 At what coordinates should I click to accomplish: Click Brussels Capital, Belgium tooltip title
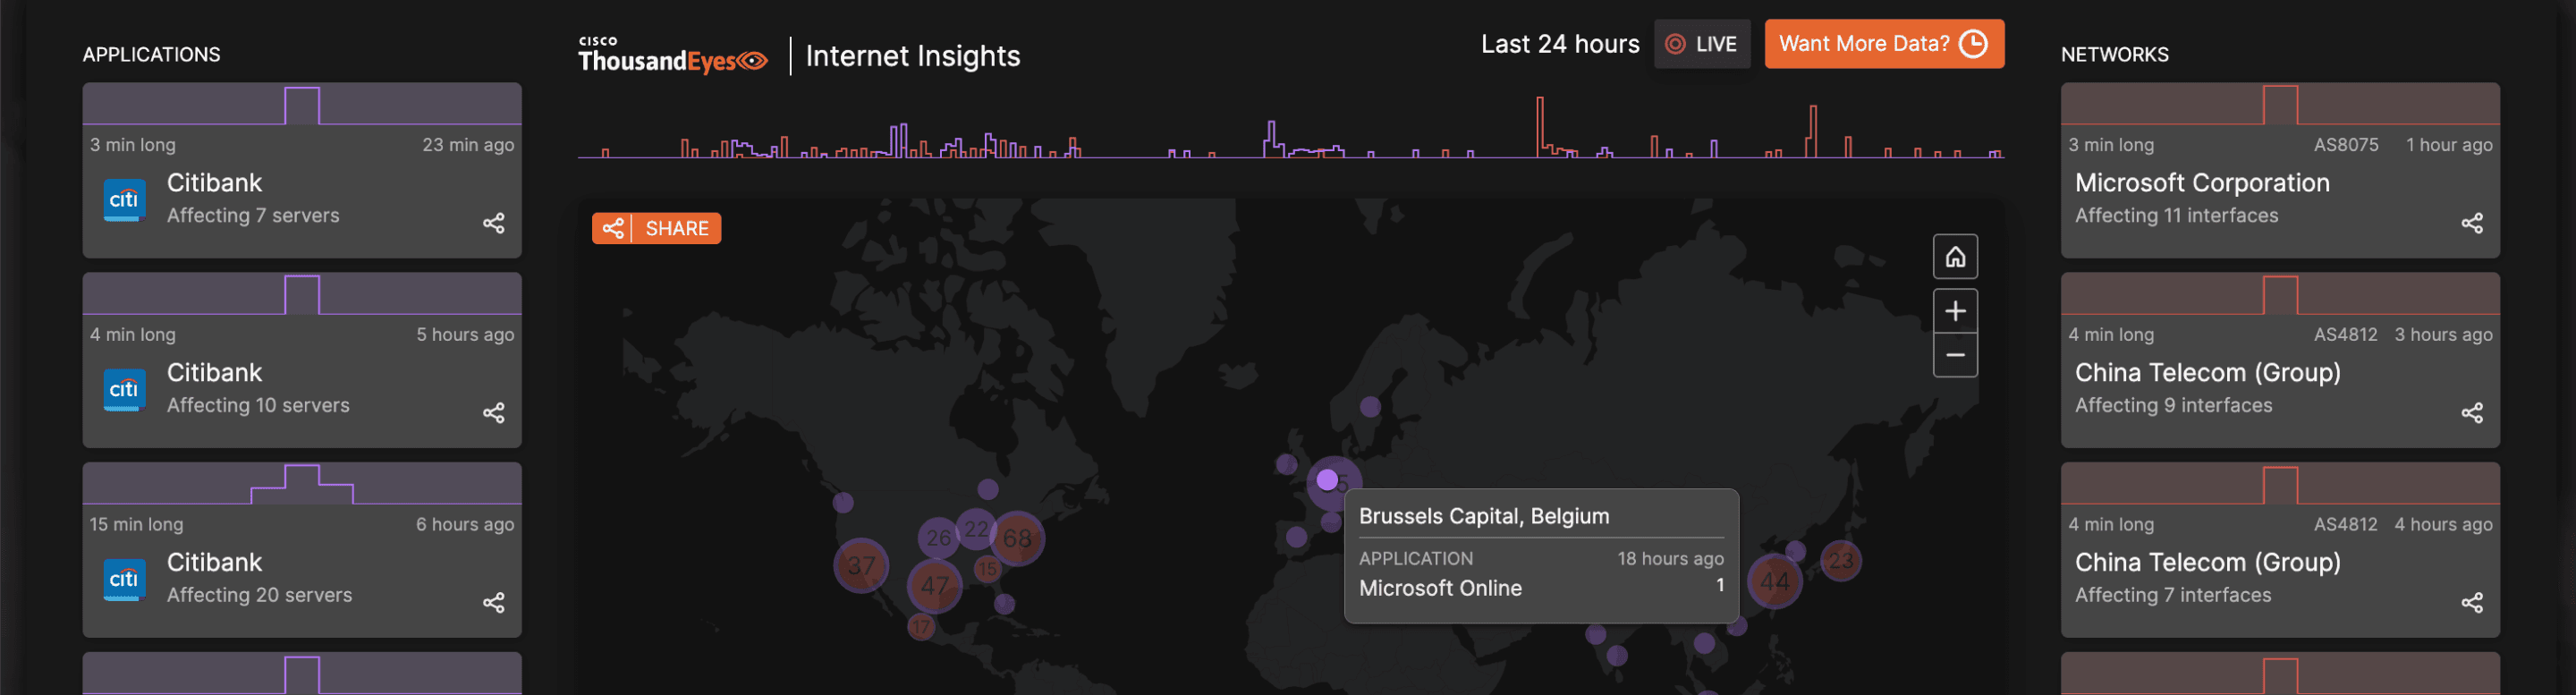1484,516
